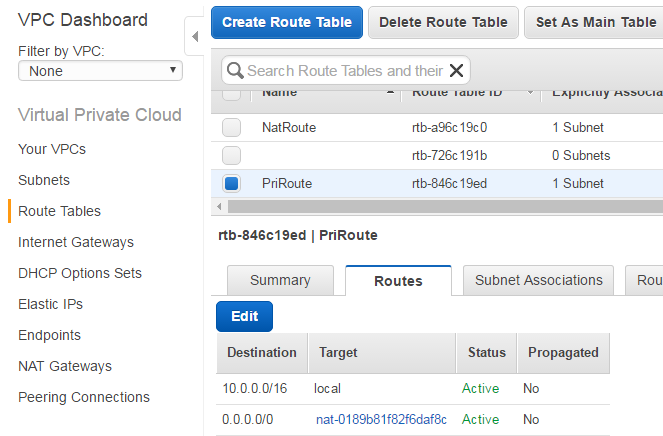This screenshot has height=436, width=663.
Task: Tick the select-all header checkbox
Action: pyautogui.click(x=231, y=94)
